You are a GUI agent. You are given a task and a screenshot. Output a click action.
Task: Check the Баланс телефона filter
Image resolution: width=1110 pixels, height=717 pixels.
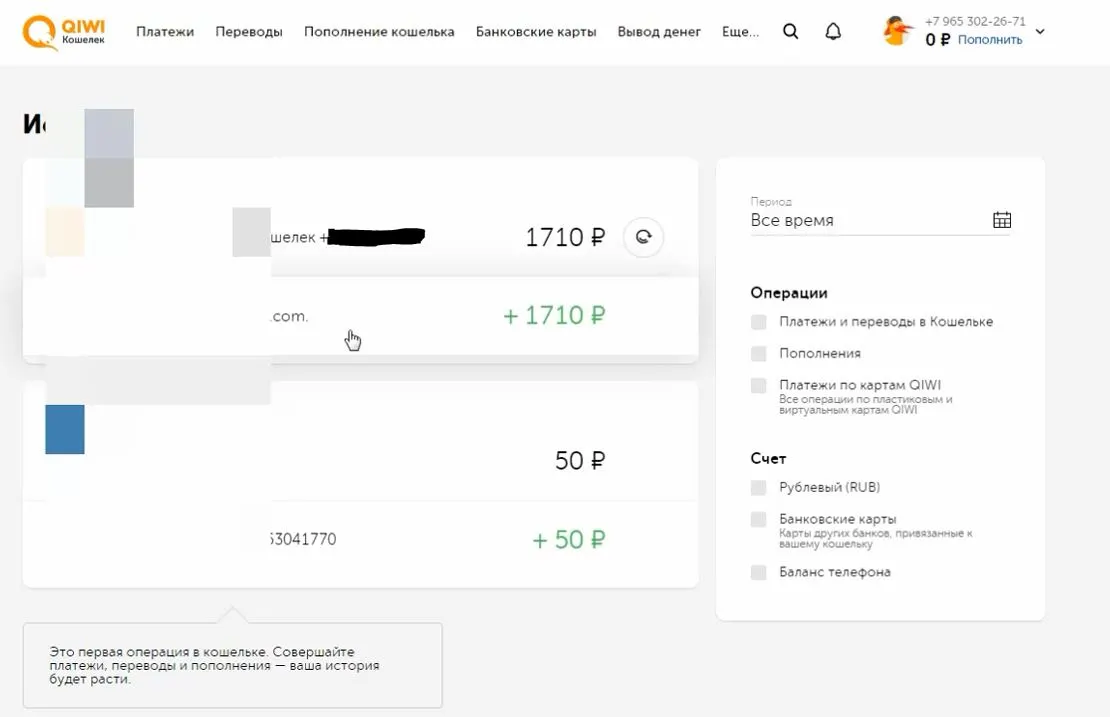point(759,573)
